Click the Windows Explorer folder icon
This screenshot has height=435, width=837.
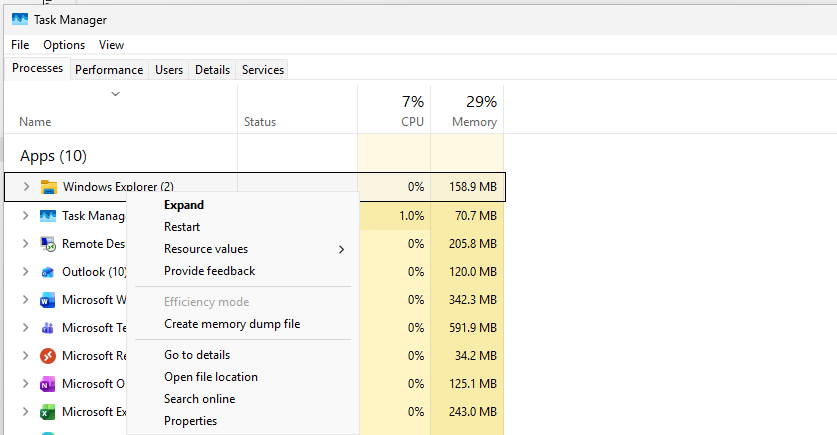[49, 187]
